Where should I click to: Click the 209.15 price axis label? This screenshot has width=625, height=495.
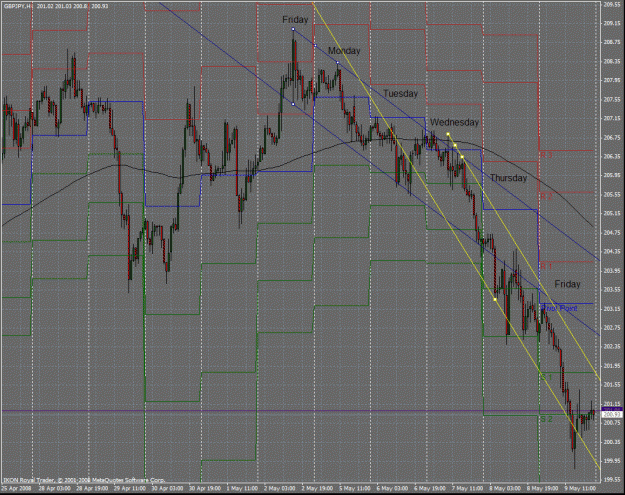coord(611,23)
